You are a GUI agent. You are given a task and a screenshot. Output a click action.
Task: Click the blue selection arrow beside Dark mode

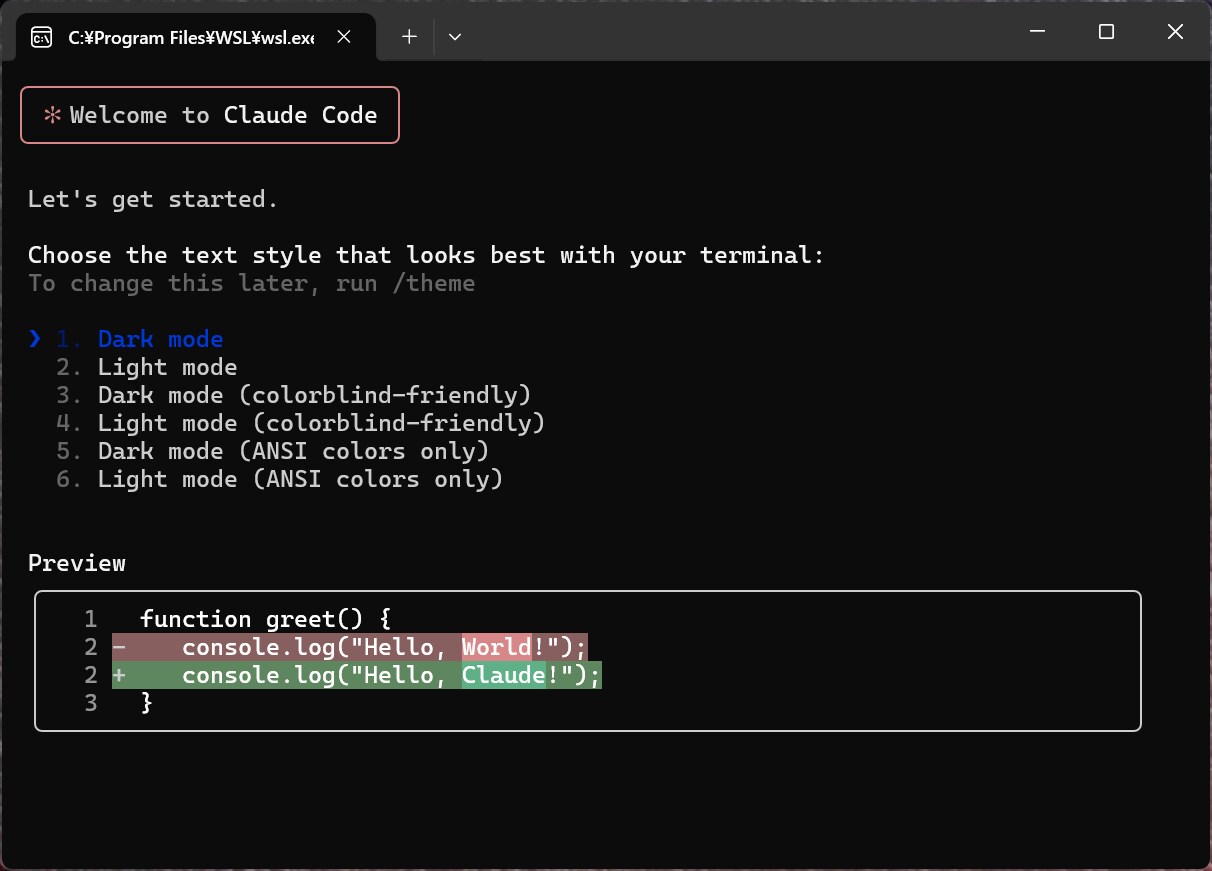(x=35, y=339)
